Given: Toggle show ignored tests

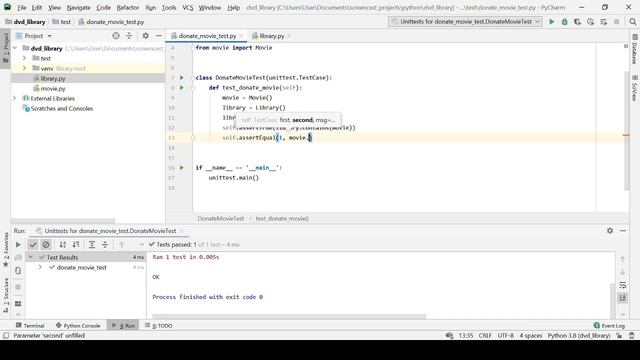Looking at the screenshot, I should (46, 244).
